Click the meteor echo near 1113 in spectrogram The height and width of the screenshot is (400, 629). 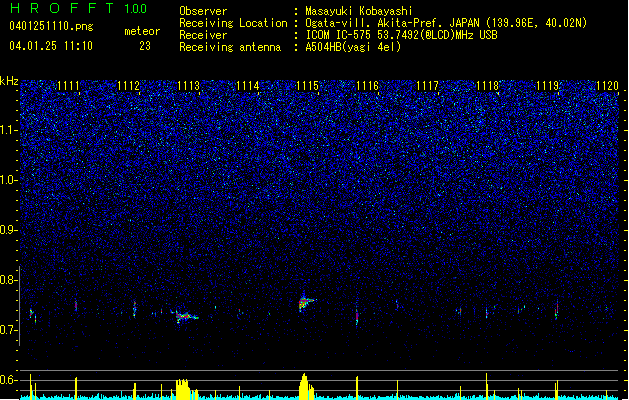pos(185,316)
